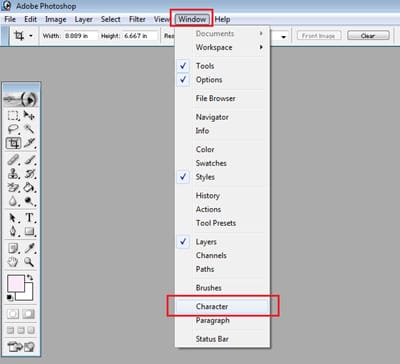Image resolution: width=400 pixels, height=364 pixels.
Task: Select the Lasso tool
Action: [x=13, y=129]
